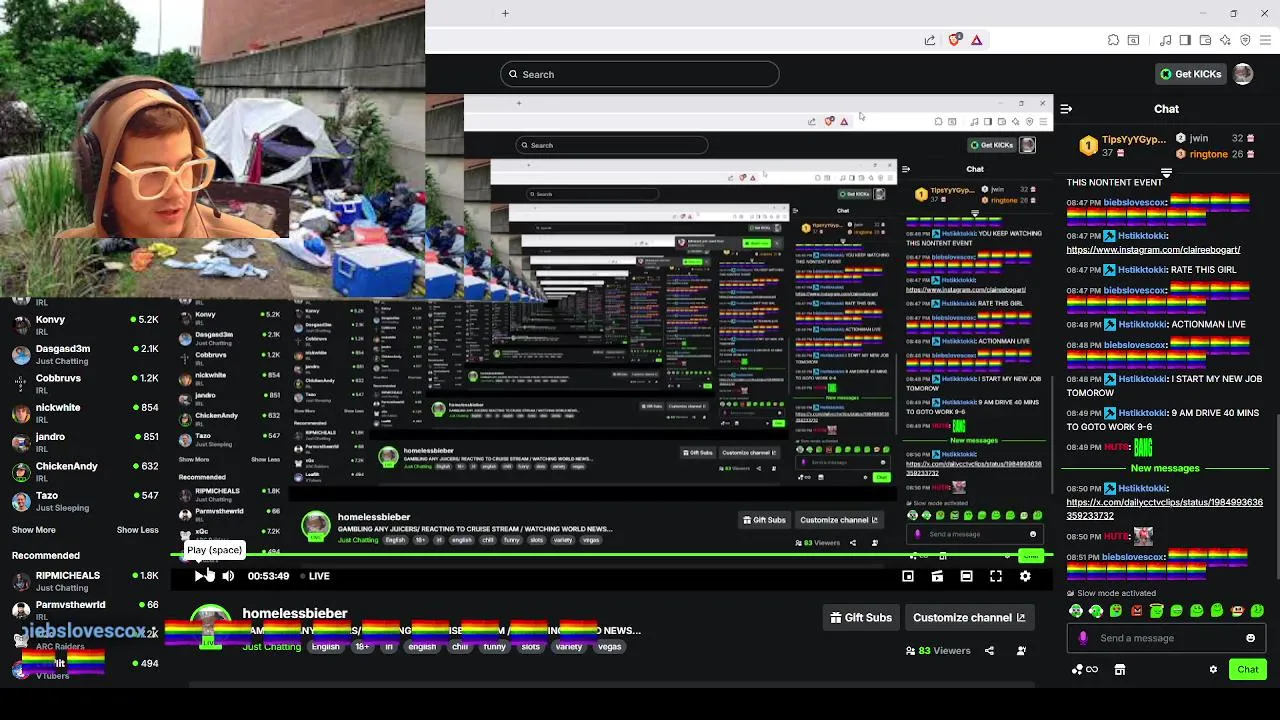Open the shop icon below chat input

1120,670
